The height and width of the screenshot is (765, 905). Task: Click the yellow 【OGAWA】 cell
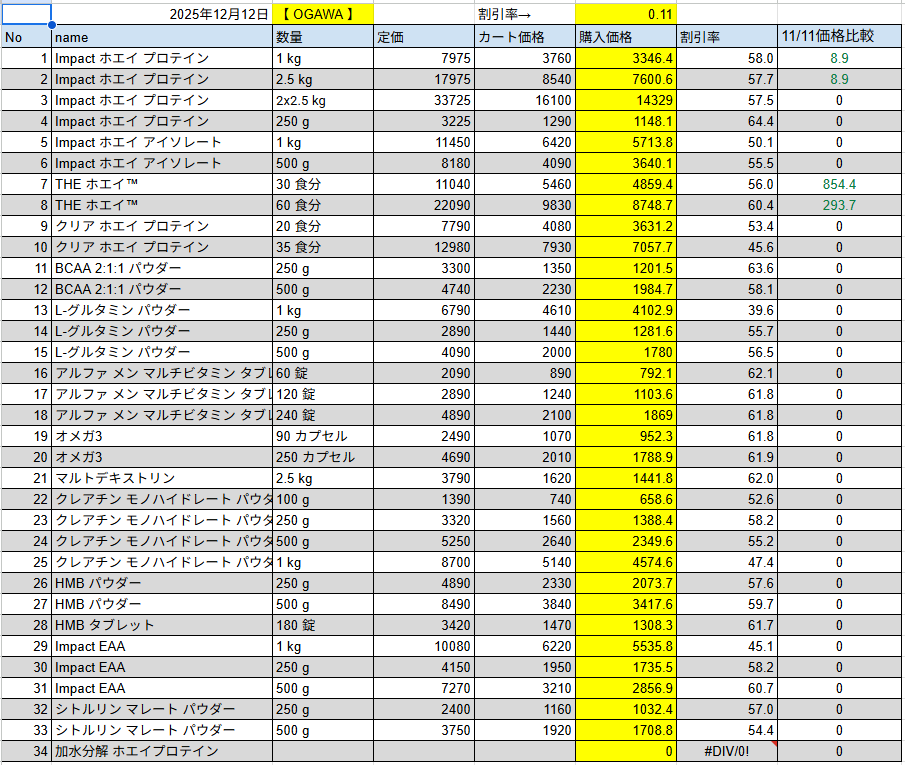point(322,15)
